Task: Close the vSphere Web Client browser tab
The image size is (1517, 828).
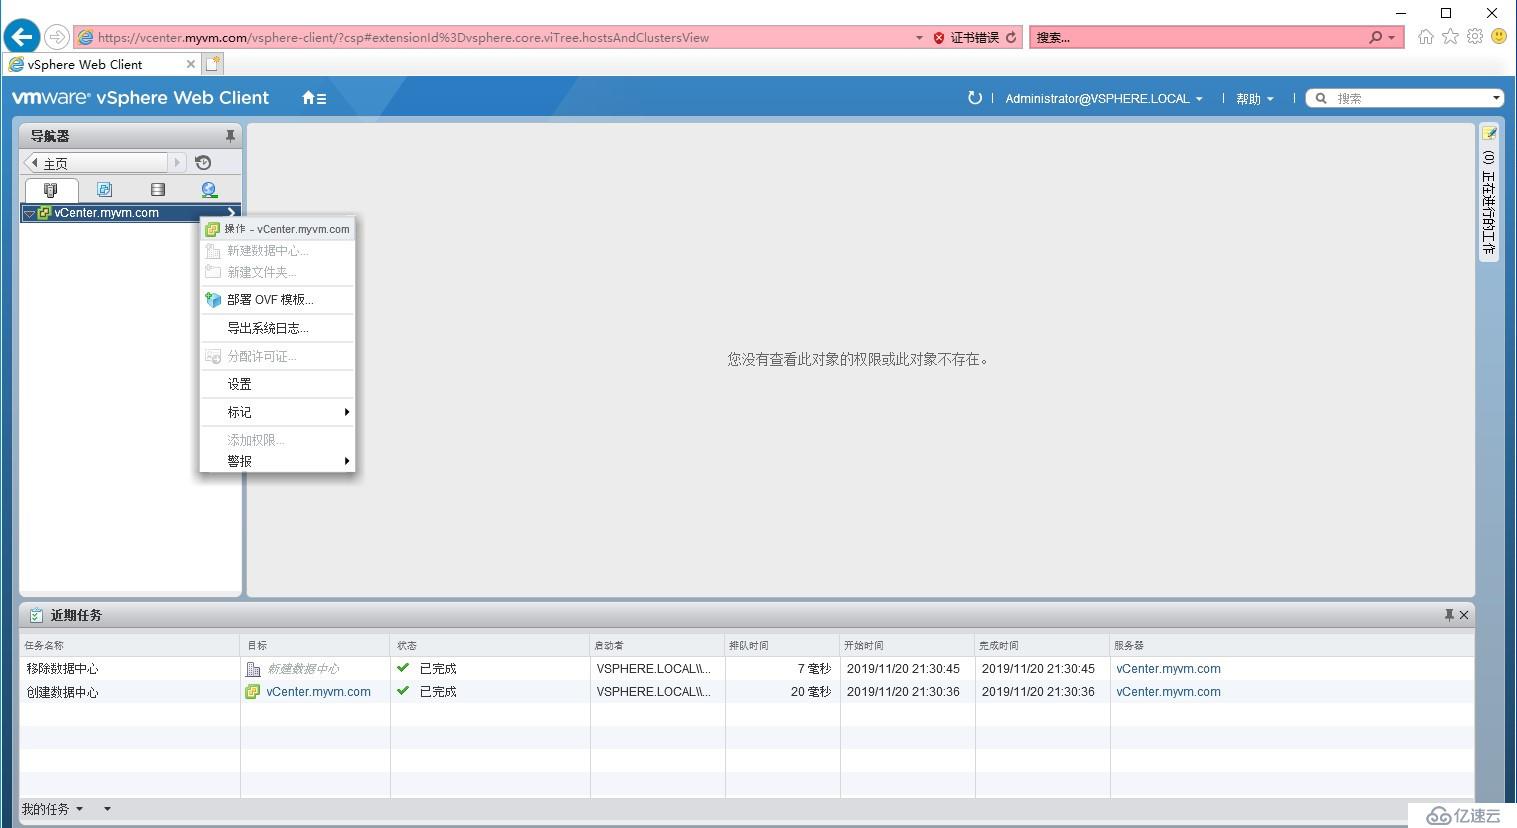Action: 191,64
